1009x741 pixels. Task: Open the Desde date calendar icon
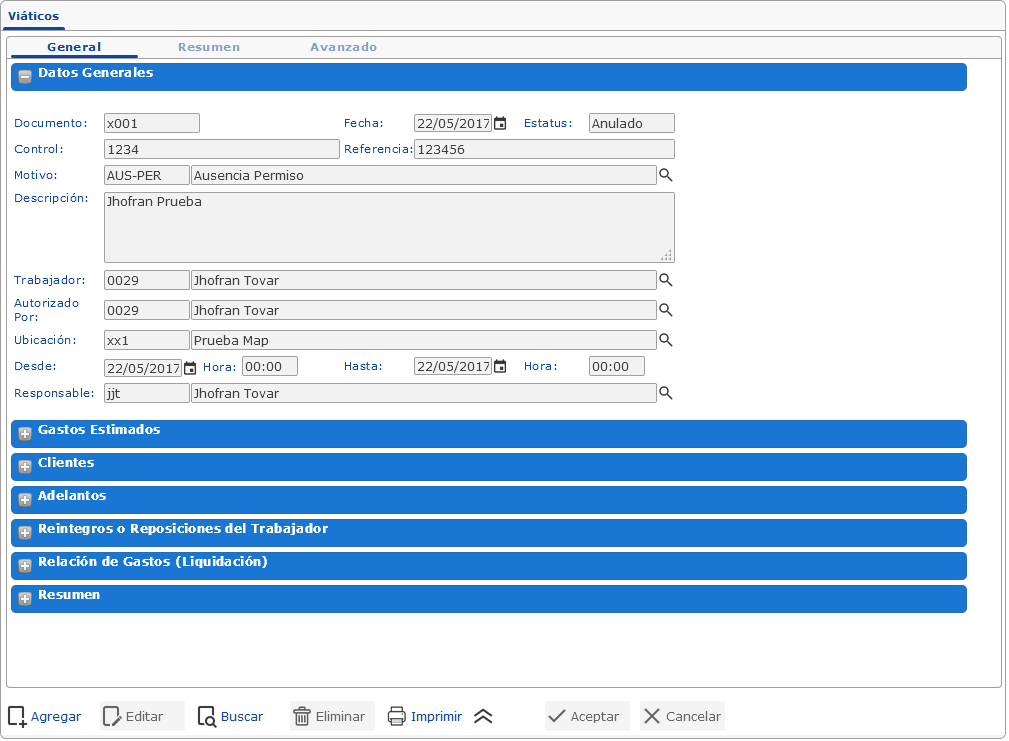click(x=190, y=367)
